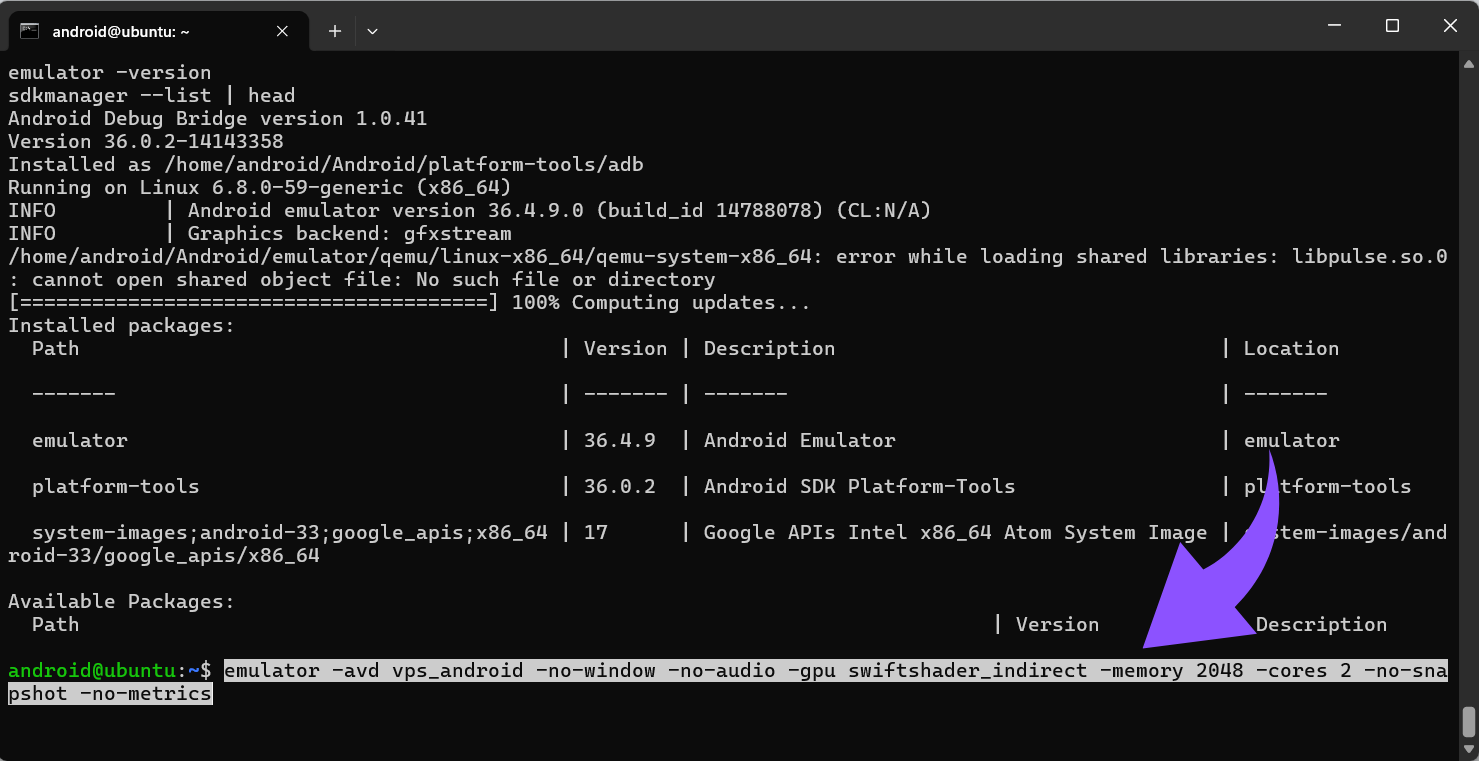Click the platform-tools path entry
Viewport: 1479px width, 761px height.
(x=115, y=486)
